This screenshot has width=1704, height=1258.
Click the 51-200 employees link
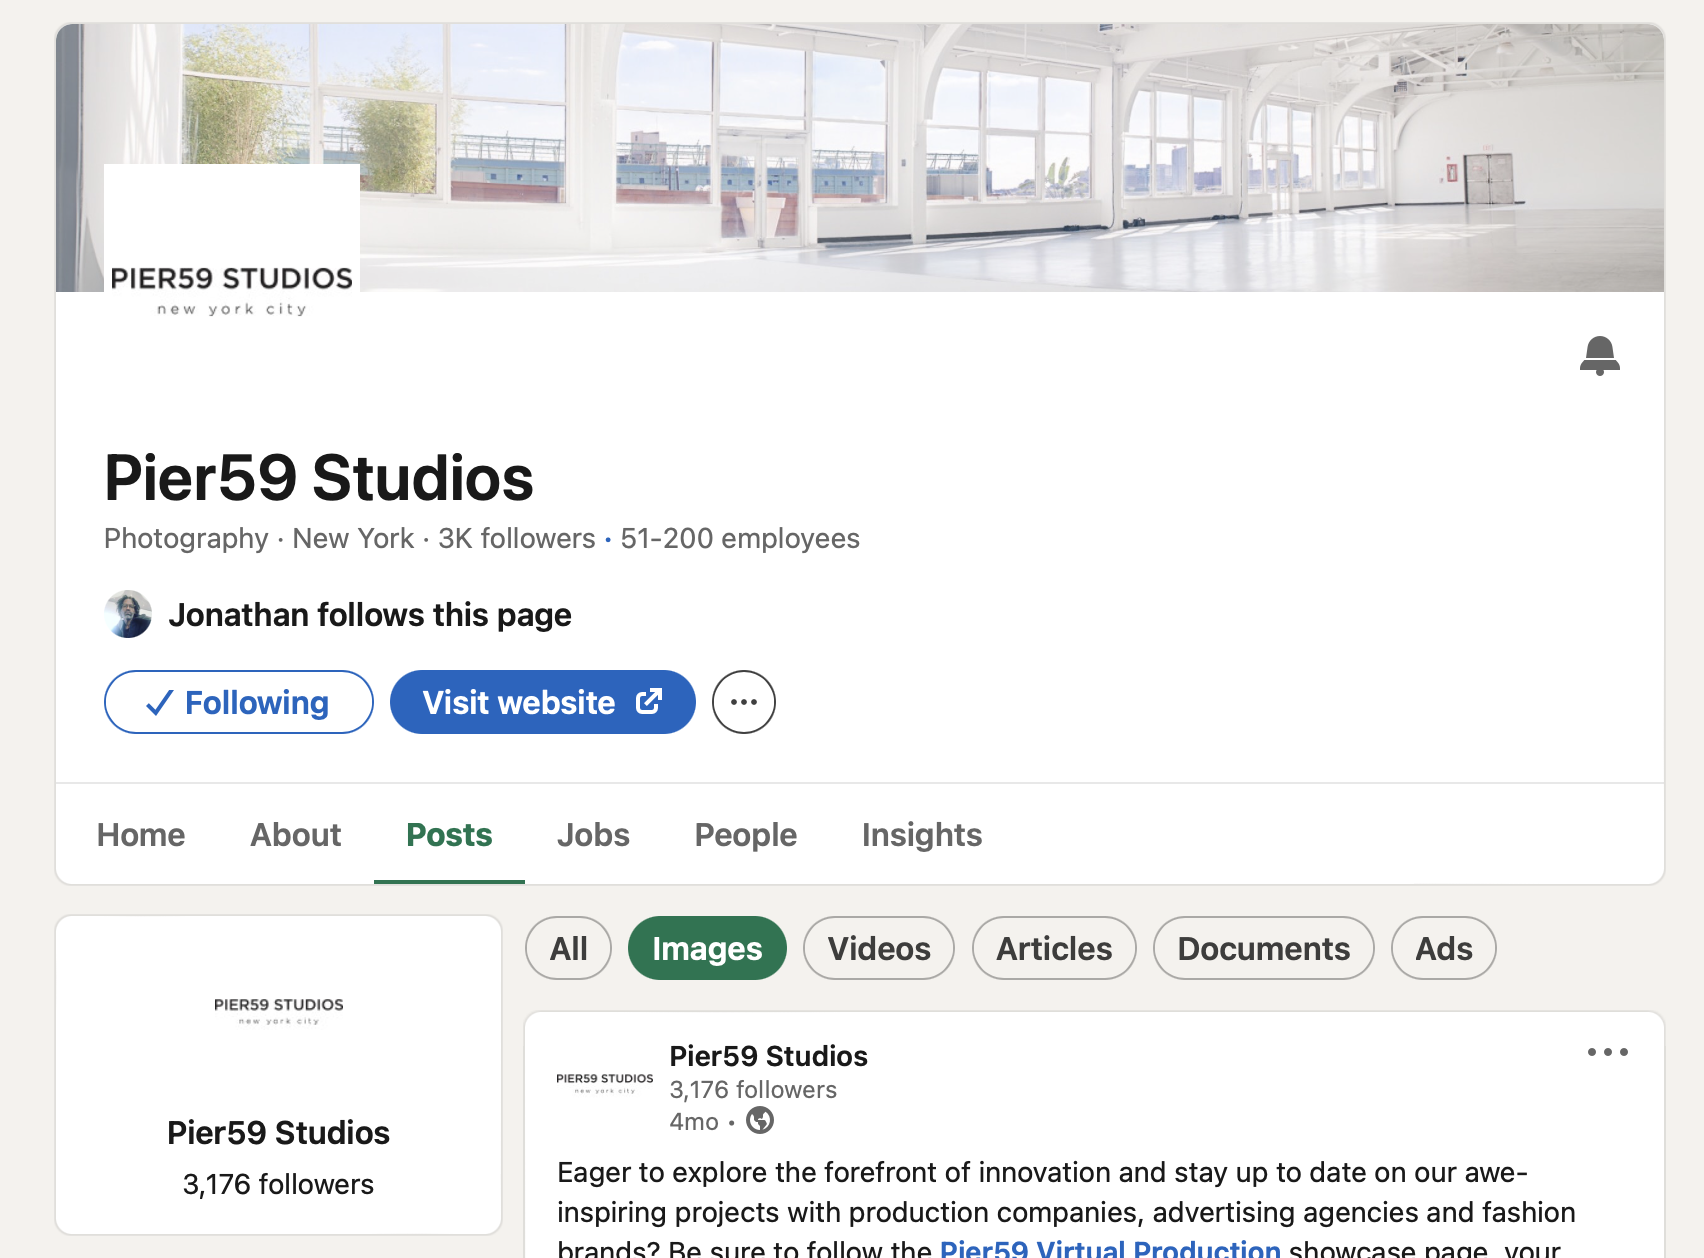click(x=740, y=538)
